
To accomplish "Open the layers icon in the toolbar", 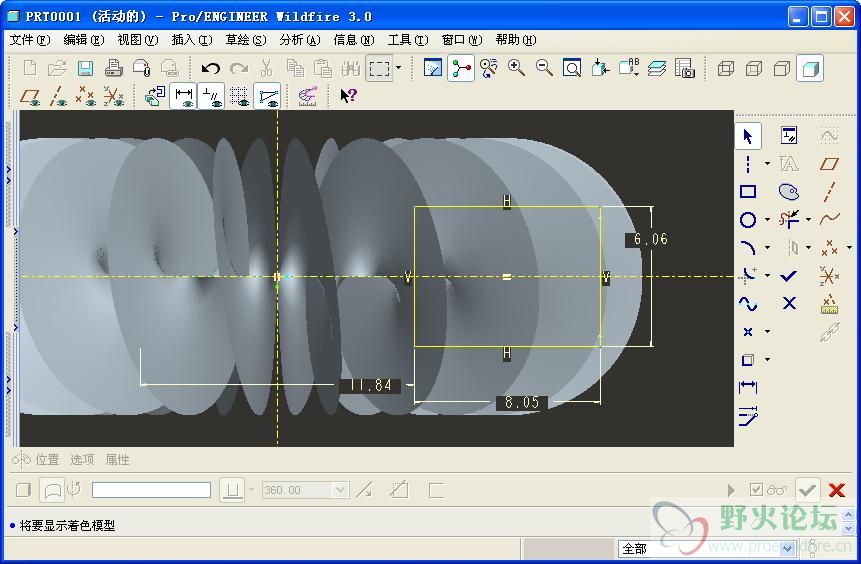I will (656, 69).
